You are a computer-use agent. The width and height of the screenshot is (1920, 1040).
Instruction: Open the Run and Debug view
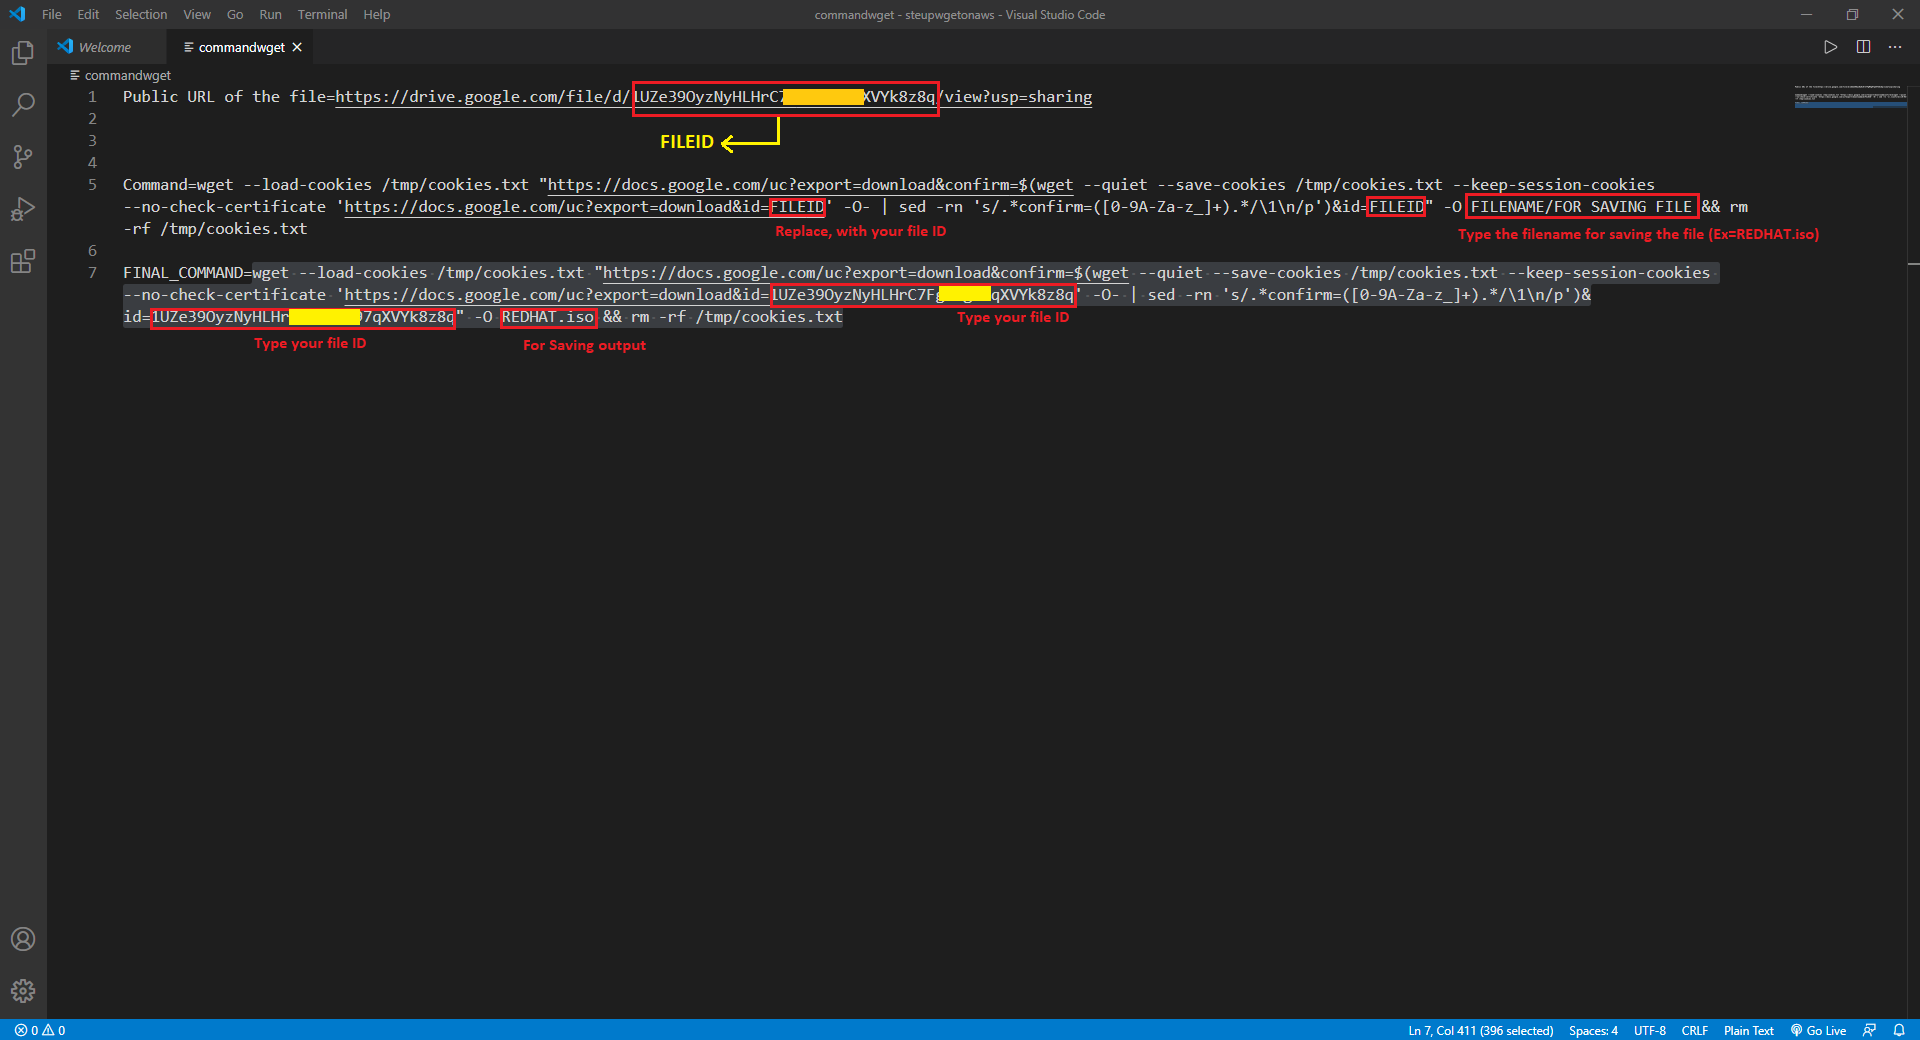coord(23,209)
